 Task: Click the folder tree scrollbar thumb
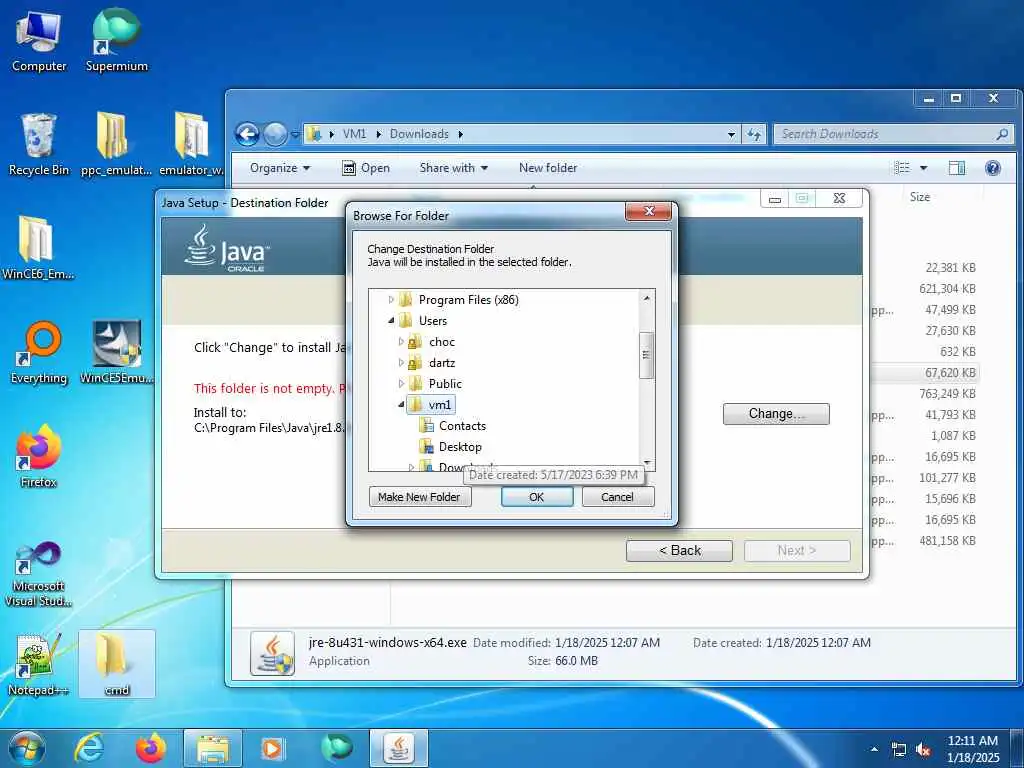[x=647, y=355]
